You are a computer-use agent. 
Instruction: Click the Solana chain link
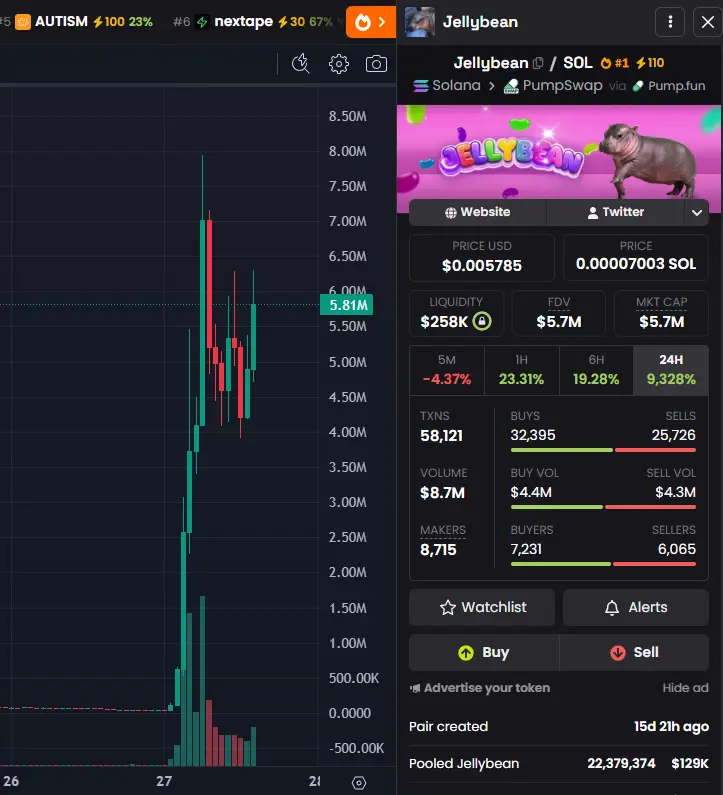pos(447,86)
